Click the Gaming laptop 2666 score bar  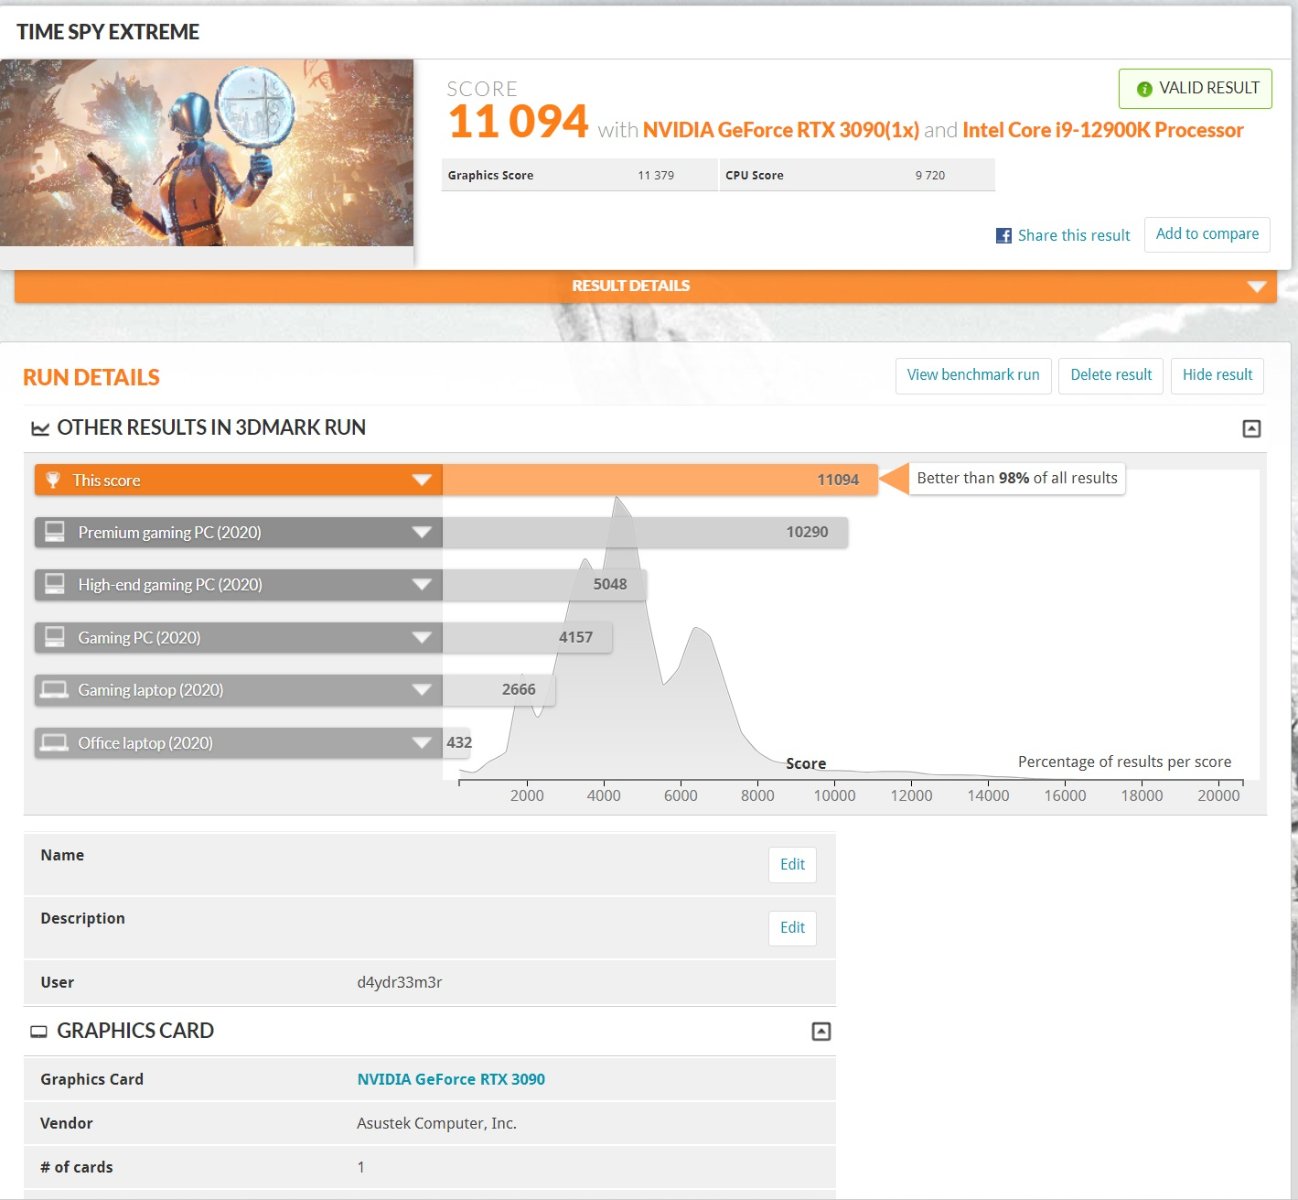click(x=498, y=690)
